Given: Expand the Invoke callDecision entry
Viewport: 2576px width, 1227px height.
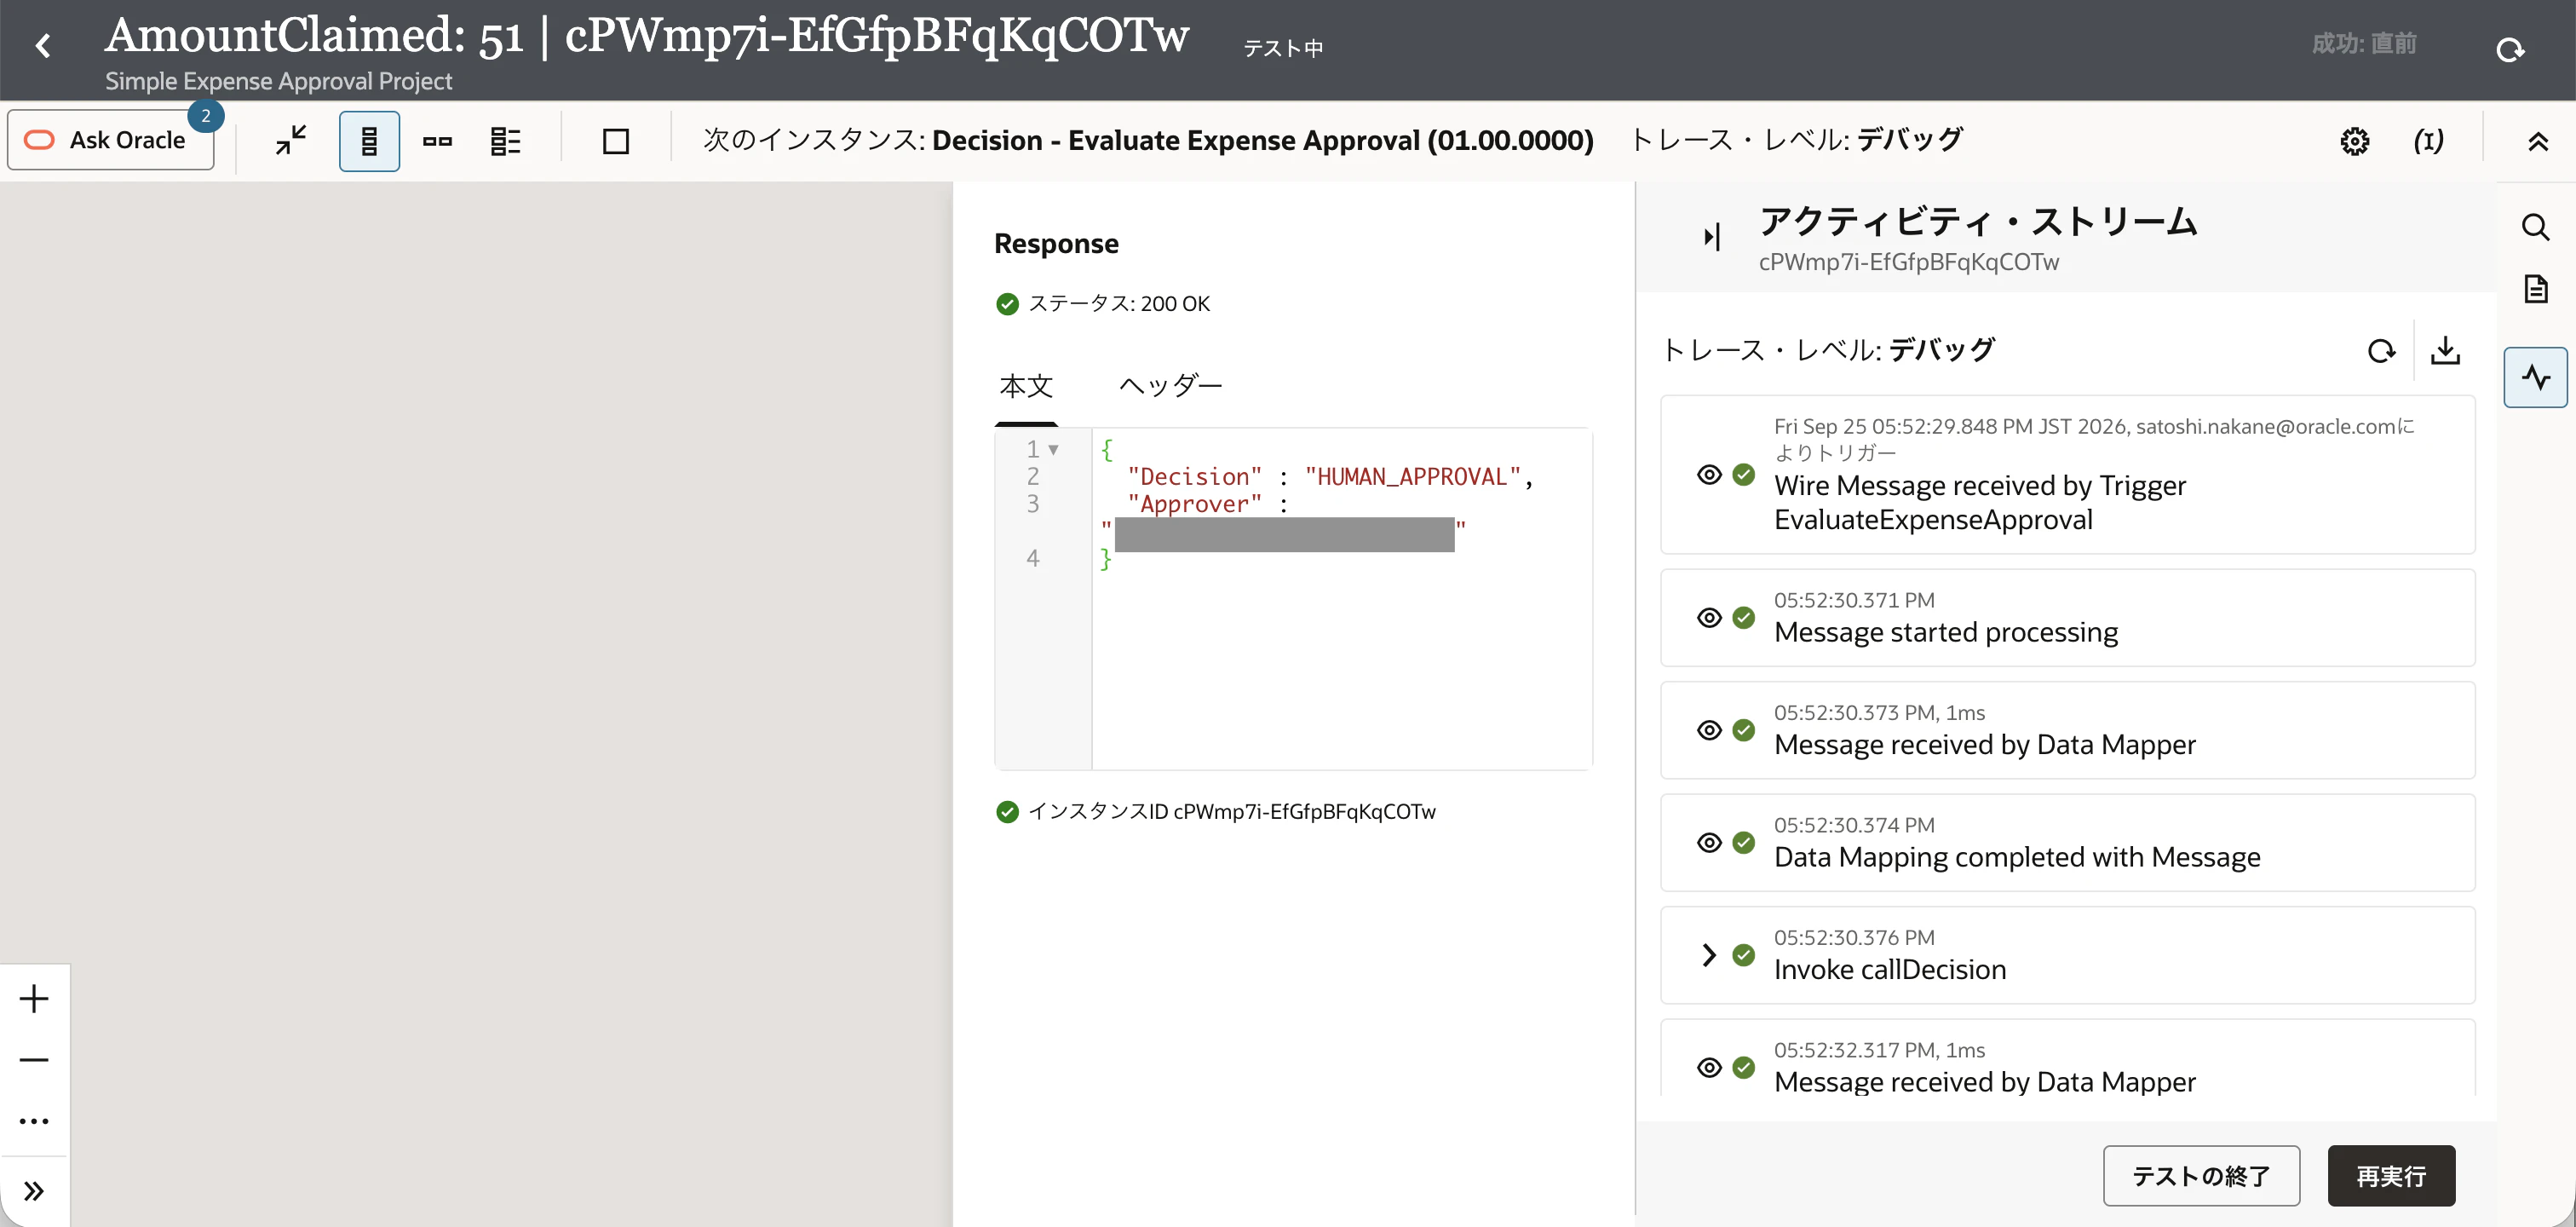Looking at the screenshot, I should (1709, 955).
